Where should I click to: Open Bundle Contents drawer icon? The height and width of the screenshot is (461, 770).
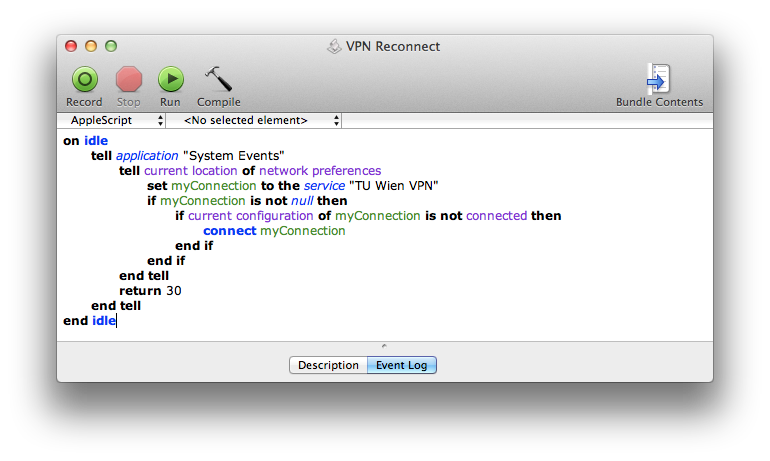[659, 79]
